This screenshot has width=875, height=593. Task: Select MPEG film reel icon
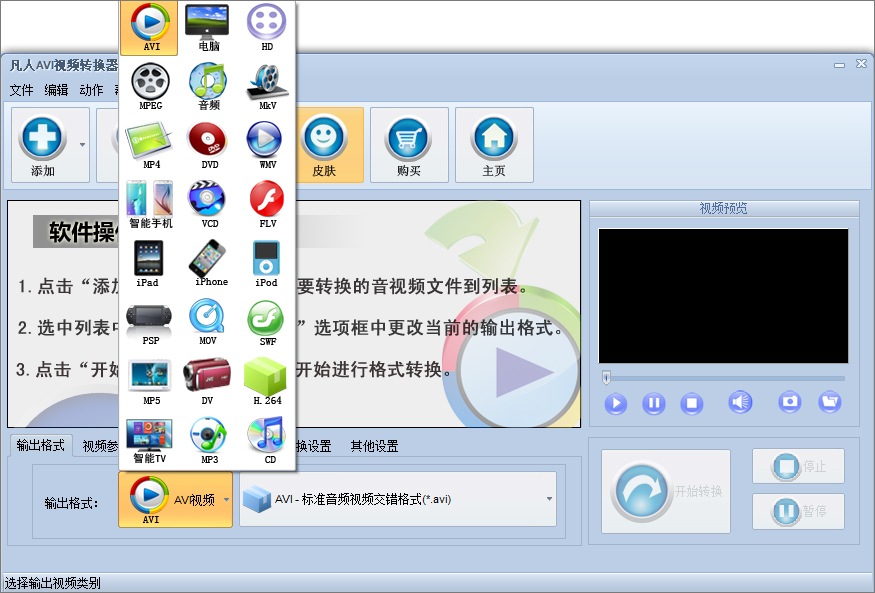[x=151, y=86]
